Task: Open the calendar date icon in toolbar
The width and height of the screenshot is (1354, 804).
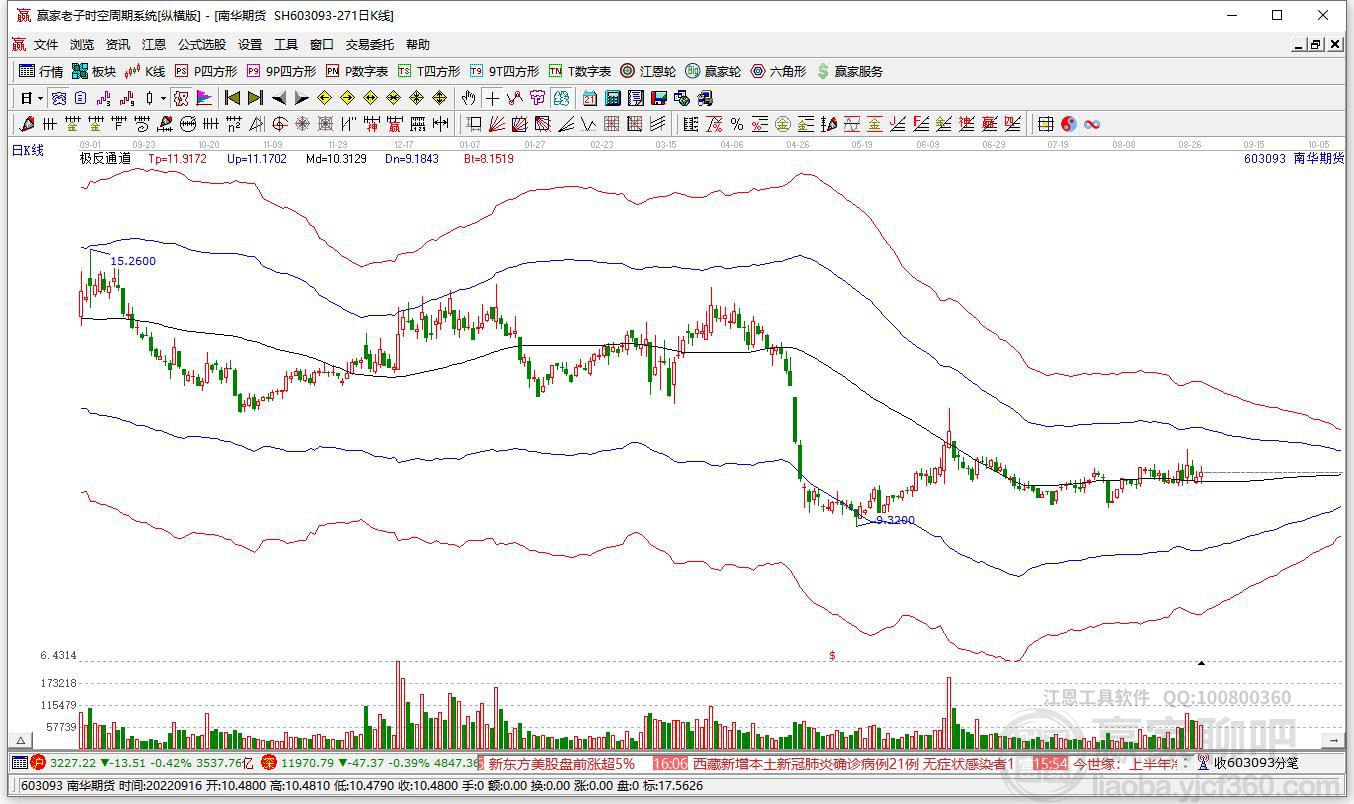Action: tap(590, 98)
